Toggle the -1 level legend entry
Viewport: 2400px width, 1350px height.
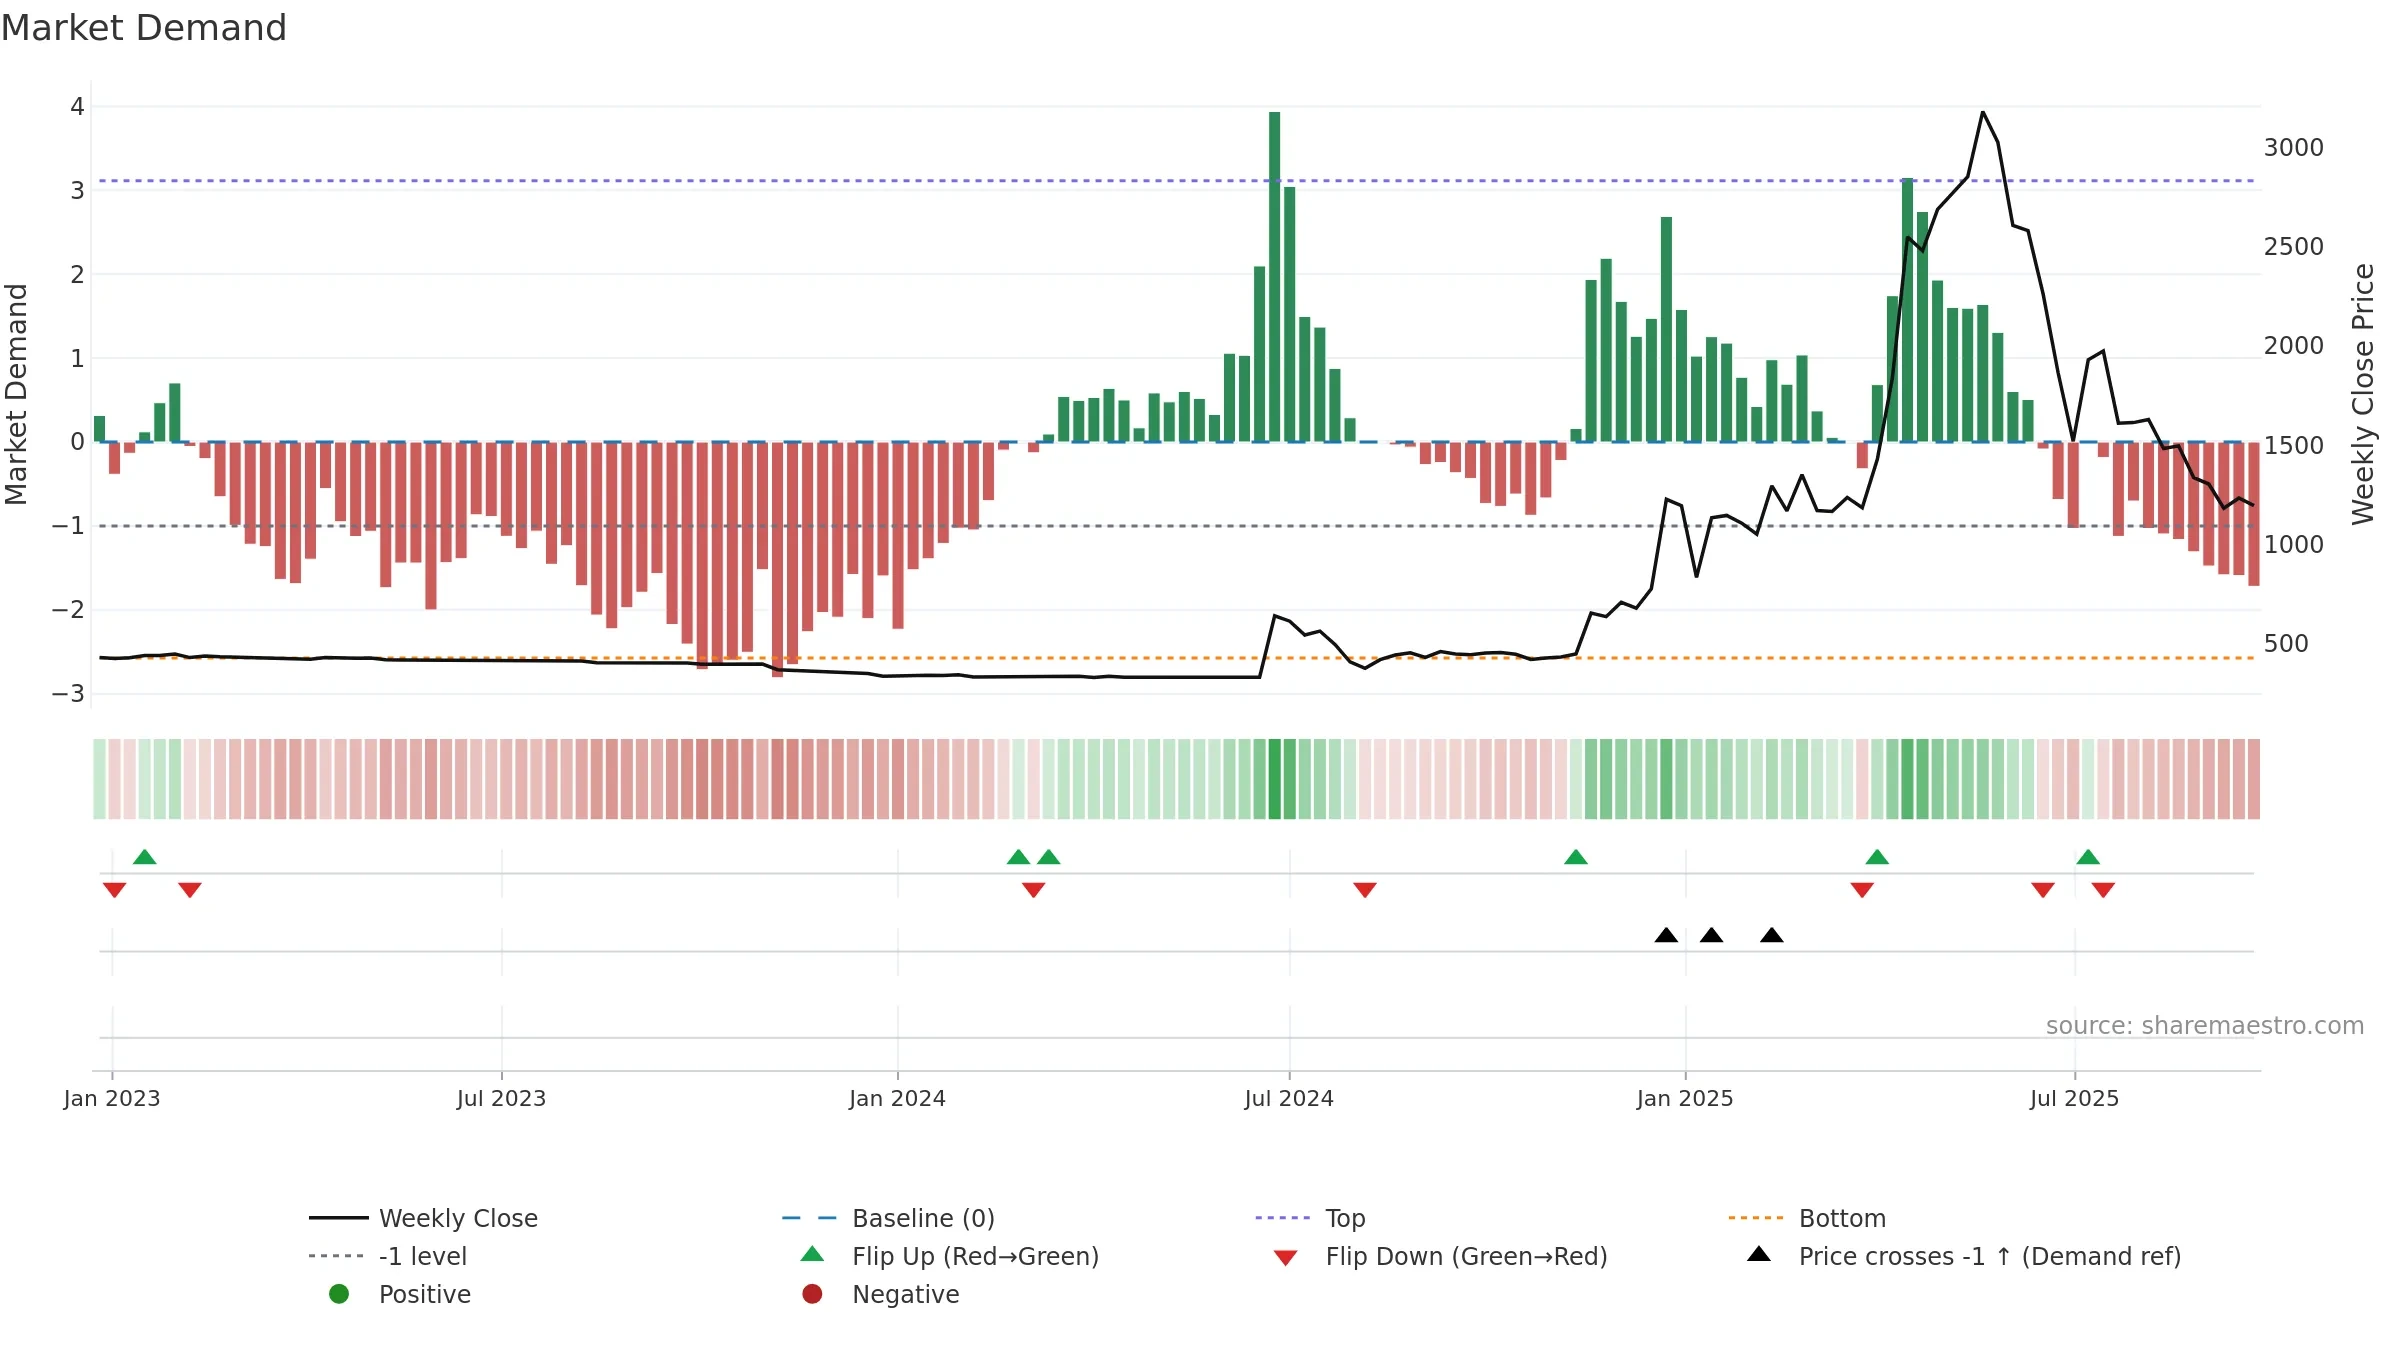(x=388, y=1256)
